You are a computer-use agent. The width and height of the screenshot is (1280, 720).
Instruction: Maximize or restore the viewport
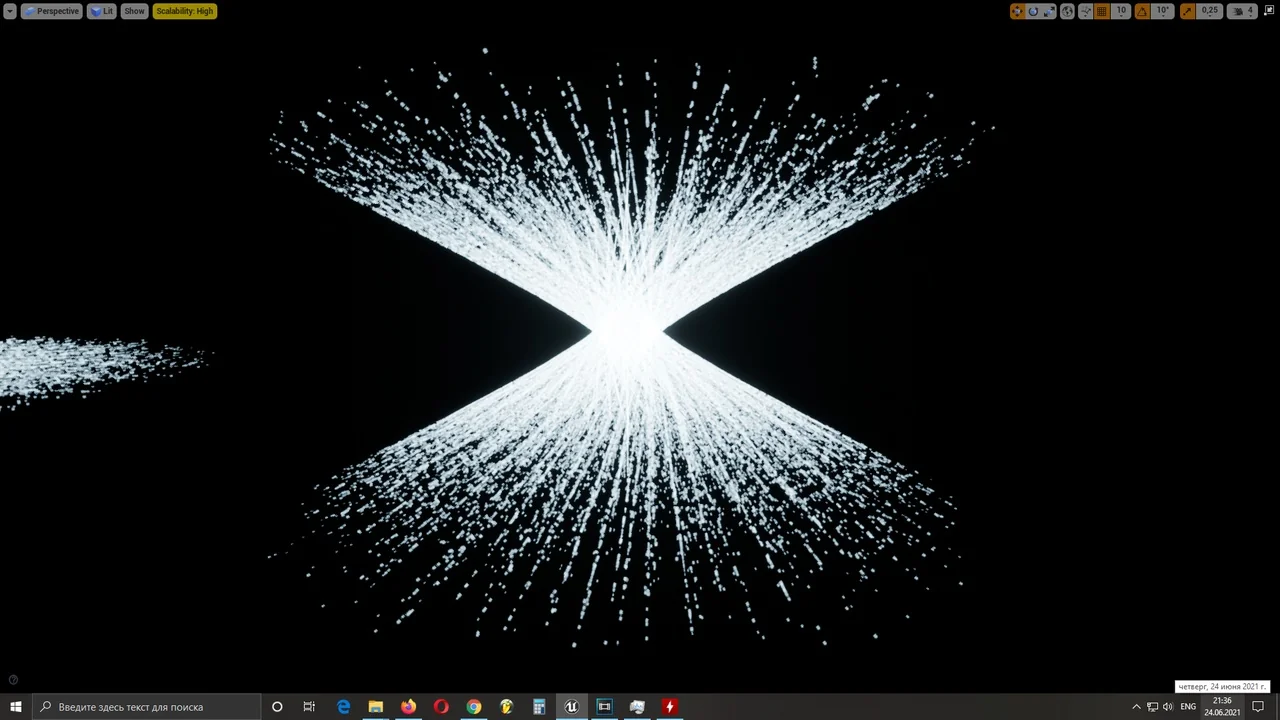(x=1269, y=11)
